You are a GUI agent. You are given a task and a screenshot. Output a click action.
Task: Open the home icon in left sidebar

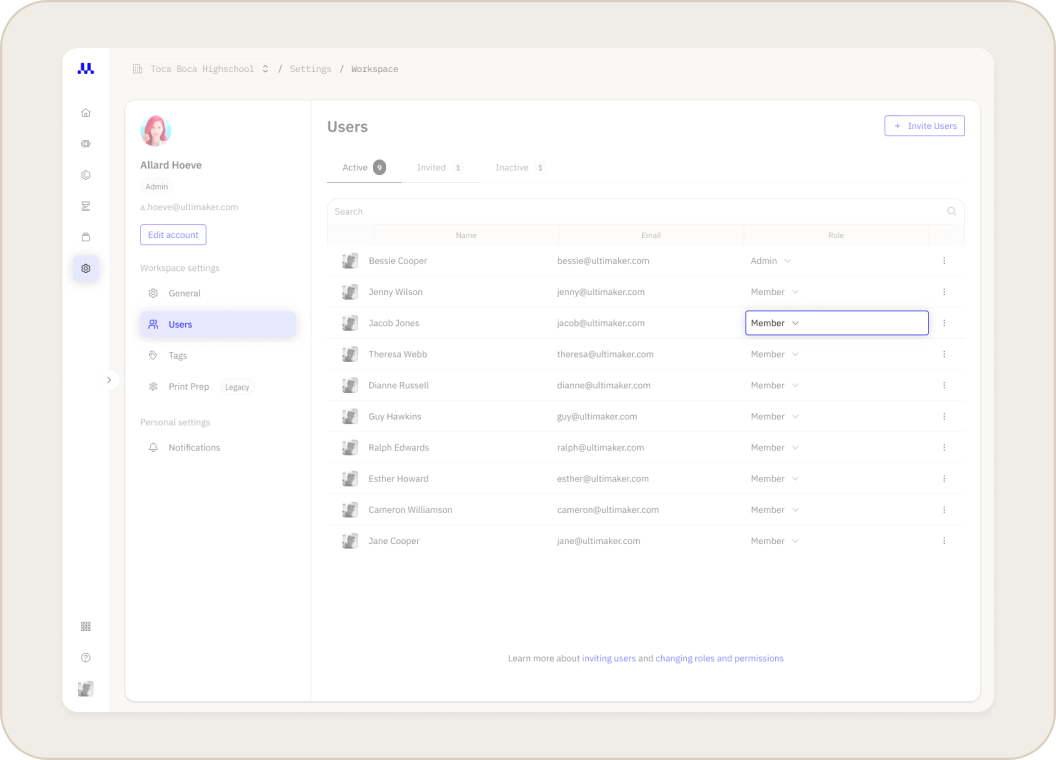click(86, 113)
